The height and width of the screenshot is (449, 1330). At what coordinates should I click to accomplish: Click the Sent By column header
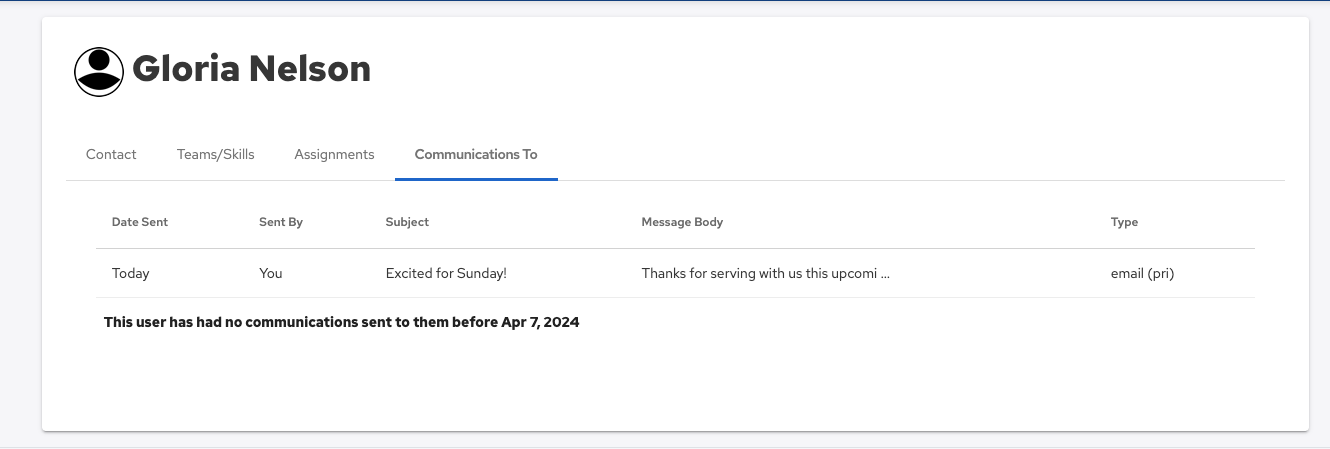click(x=281, y=222)
